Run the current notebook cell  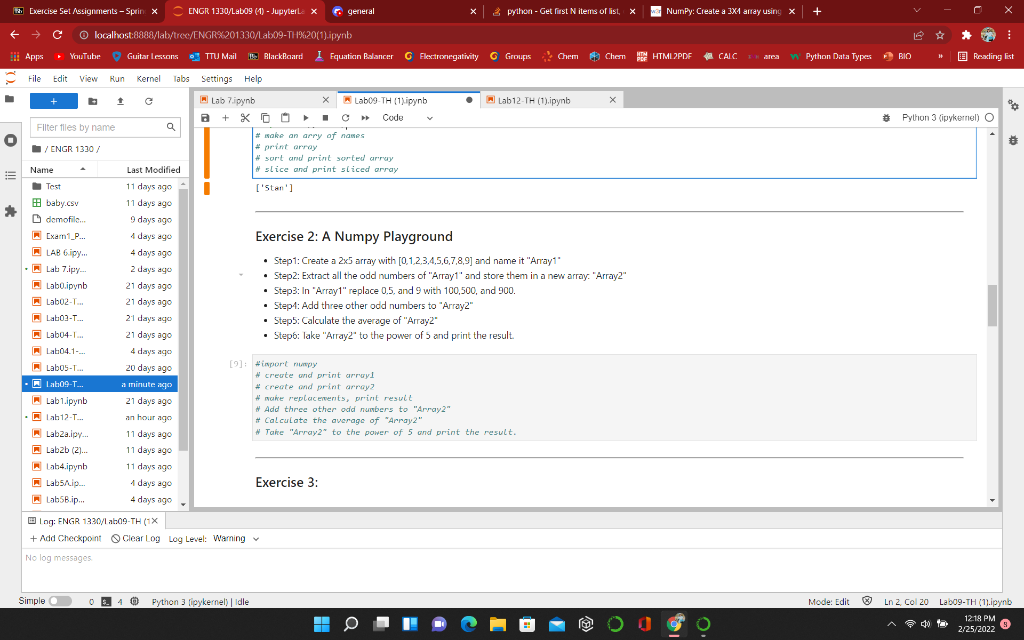(305, 118)
